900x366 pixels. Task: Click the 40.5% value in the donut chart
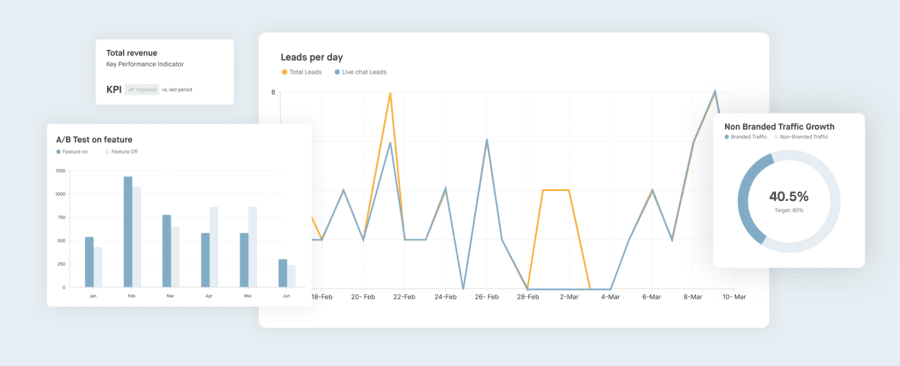(789, 197)
